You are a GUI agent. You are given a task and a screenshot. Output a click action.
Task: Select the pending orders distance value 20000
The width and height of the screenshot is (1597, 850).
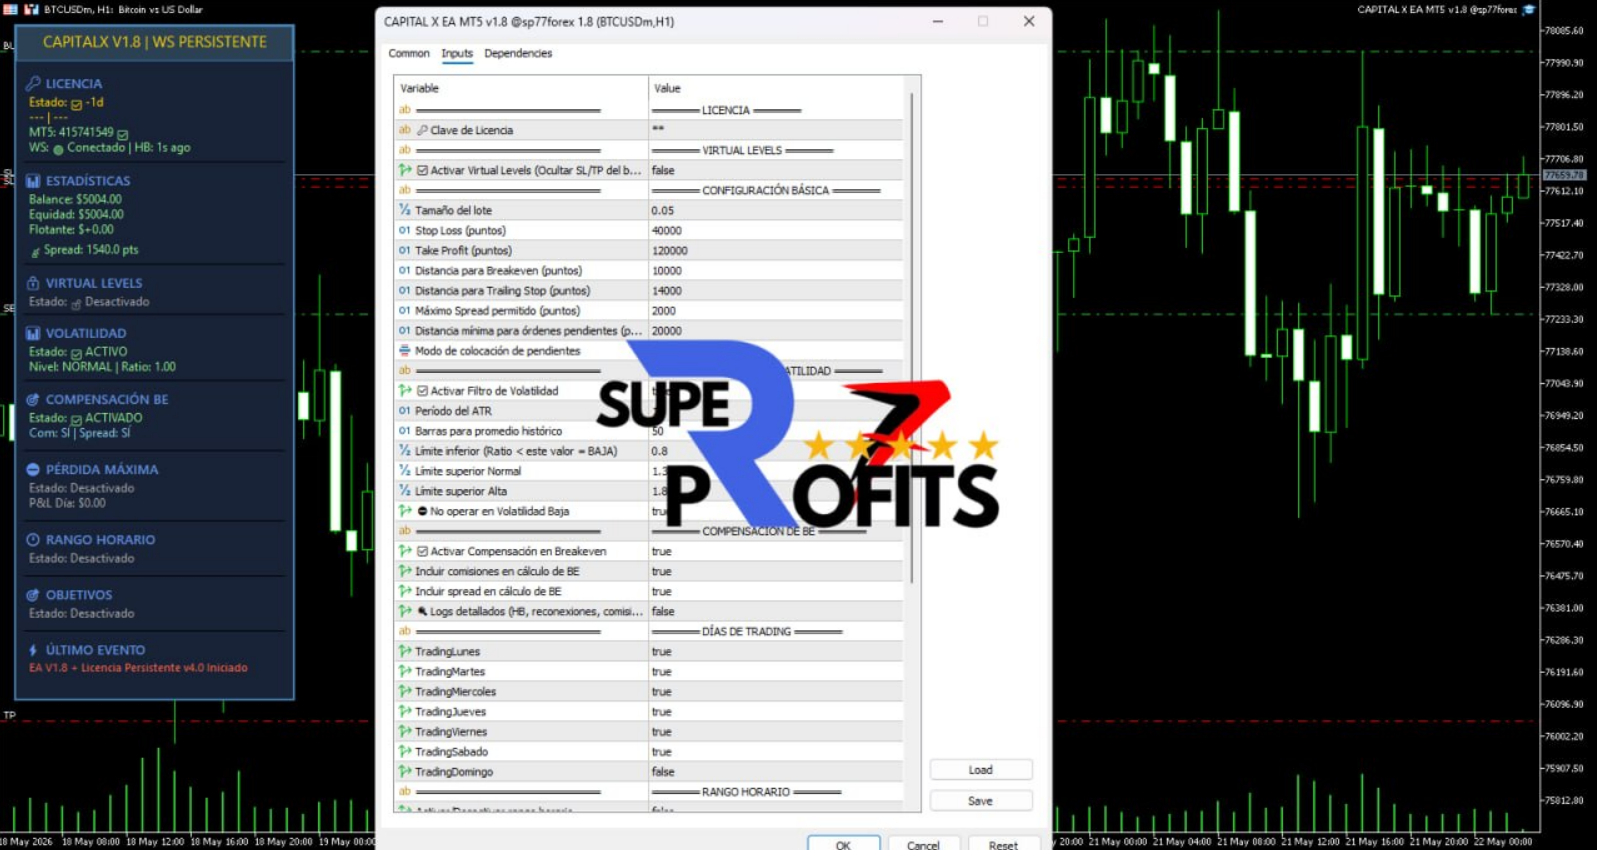[776, 330]
